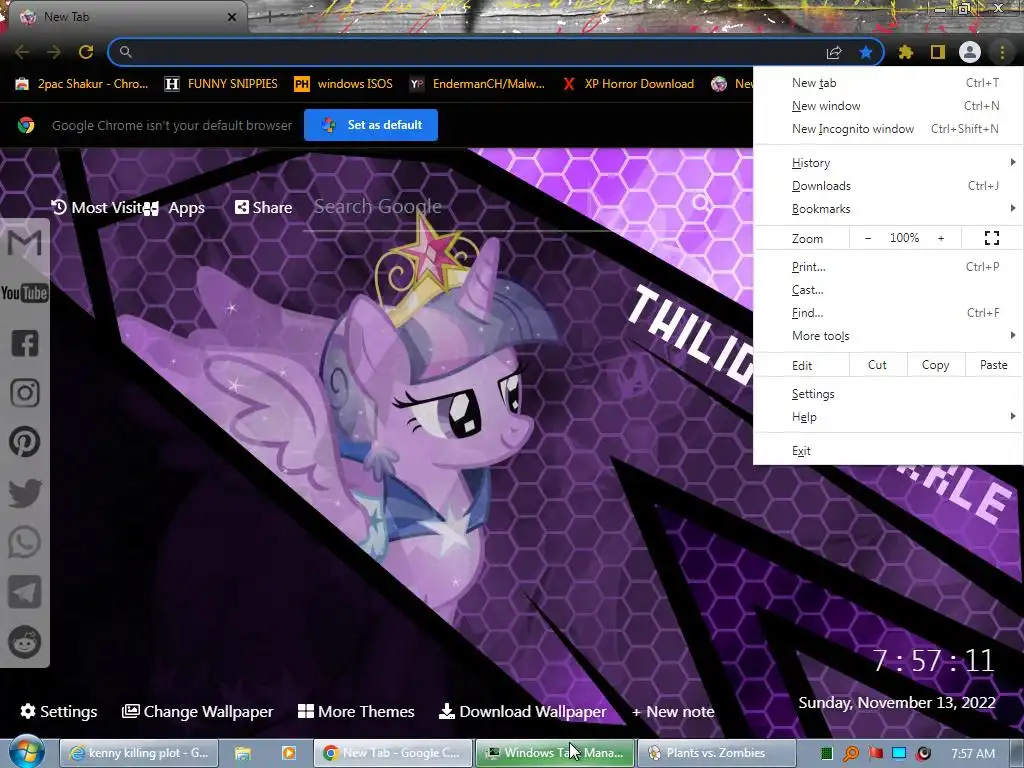Open Facebook shortcut in the sidebar

click(25, 343)
